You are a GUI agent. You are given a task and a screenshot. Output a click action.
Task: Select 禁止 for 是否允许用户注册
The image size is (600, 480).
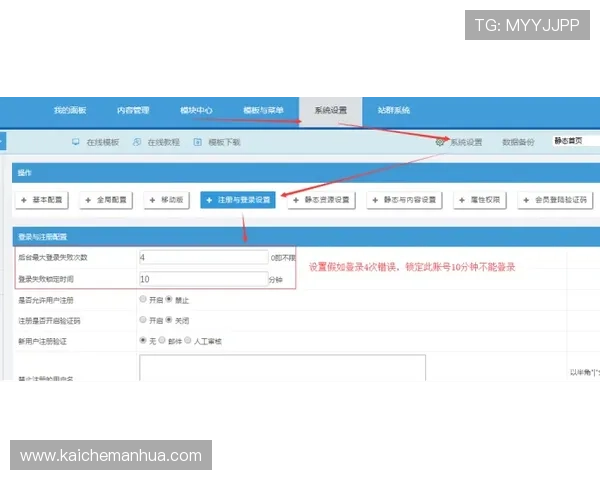[x=169, y=299]
